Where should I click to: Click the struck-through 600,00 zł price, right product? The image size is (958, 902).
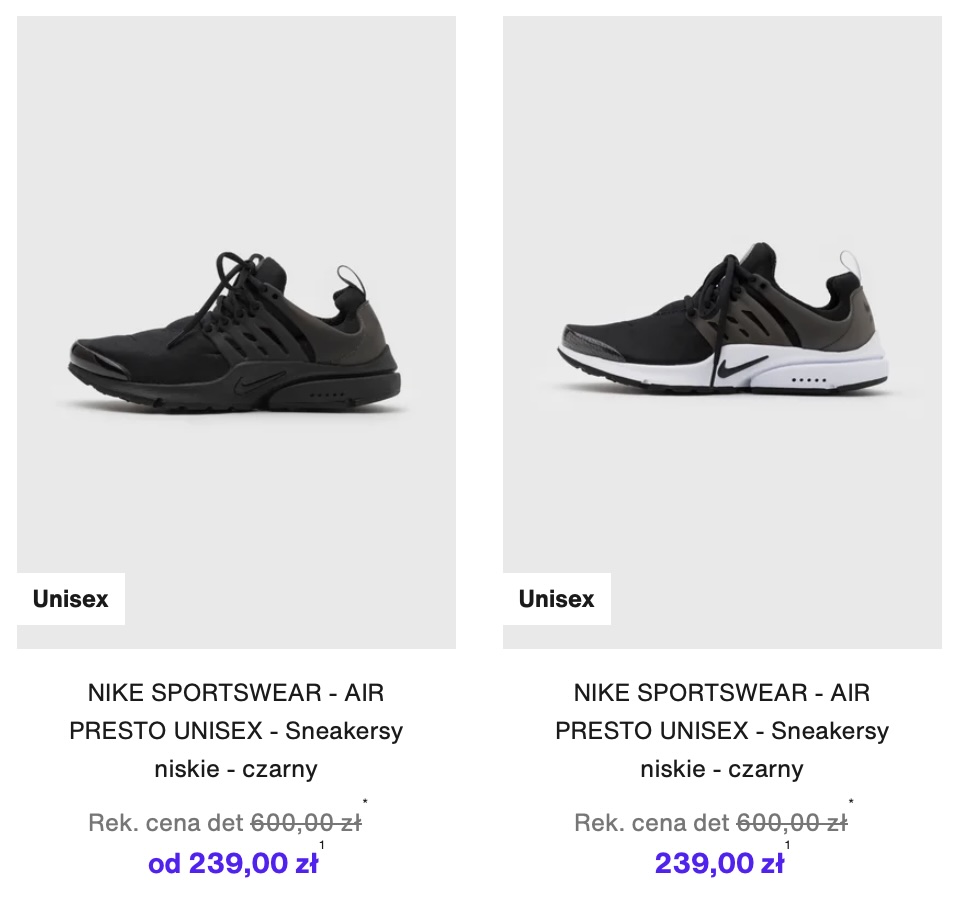pyautogui.click(x=791, y=823)
